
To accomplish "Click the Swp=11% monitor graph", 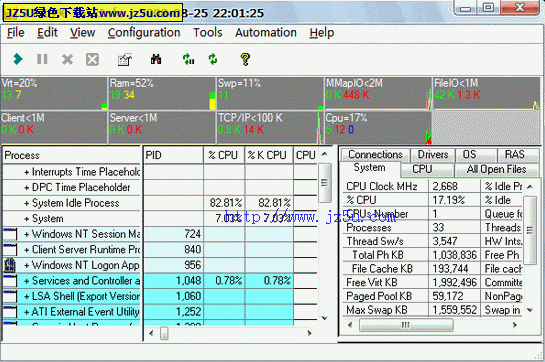I will 270,93.
